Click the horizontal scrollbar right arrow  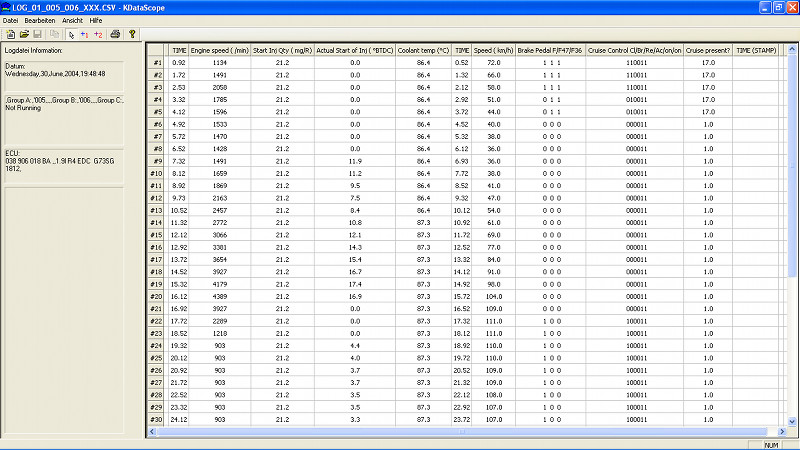[x=782, y=432]
